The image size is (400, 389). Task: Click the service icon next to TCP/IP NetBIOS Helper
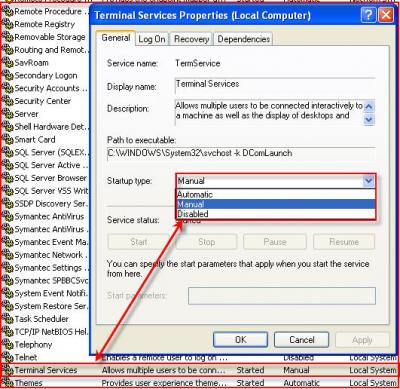(7, 332)
